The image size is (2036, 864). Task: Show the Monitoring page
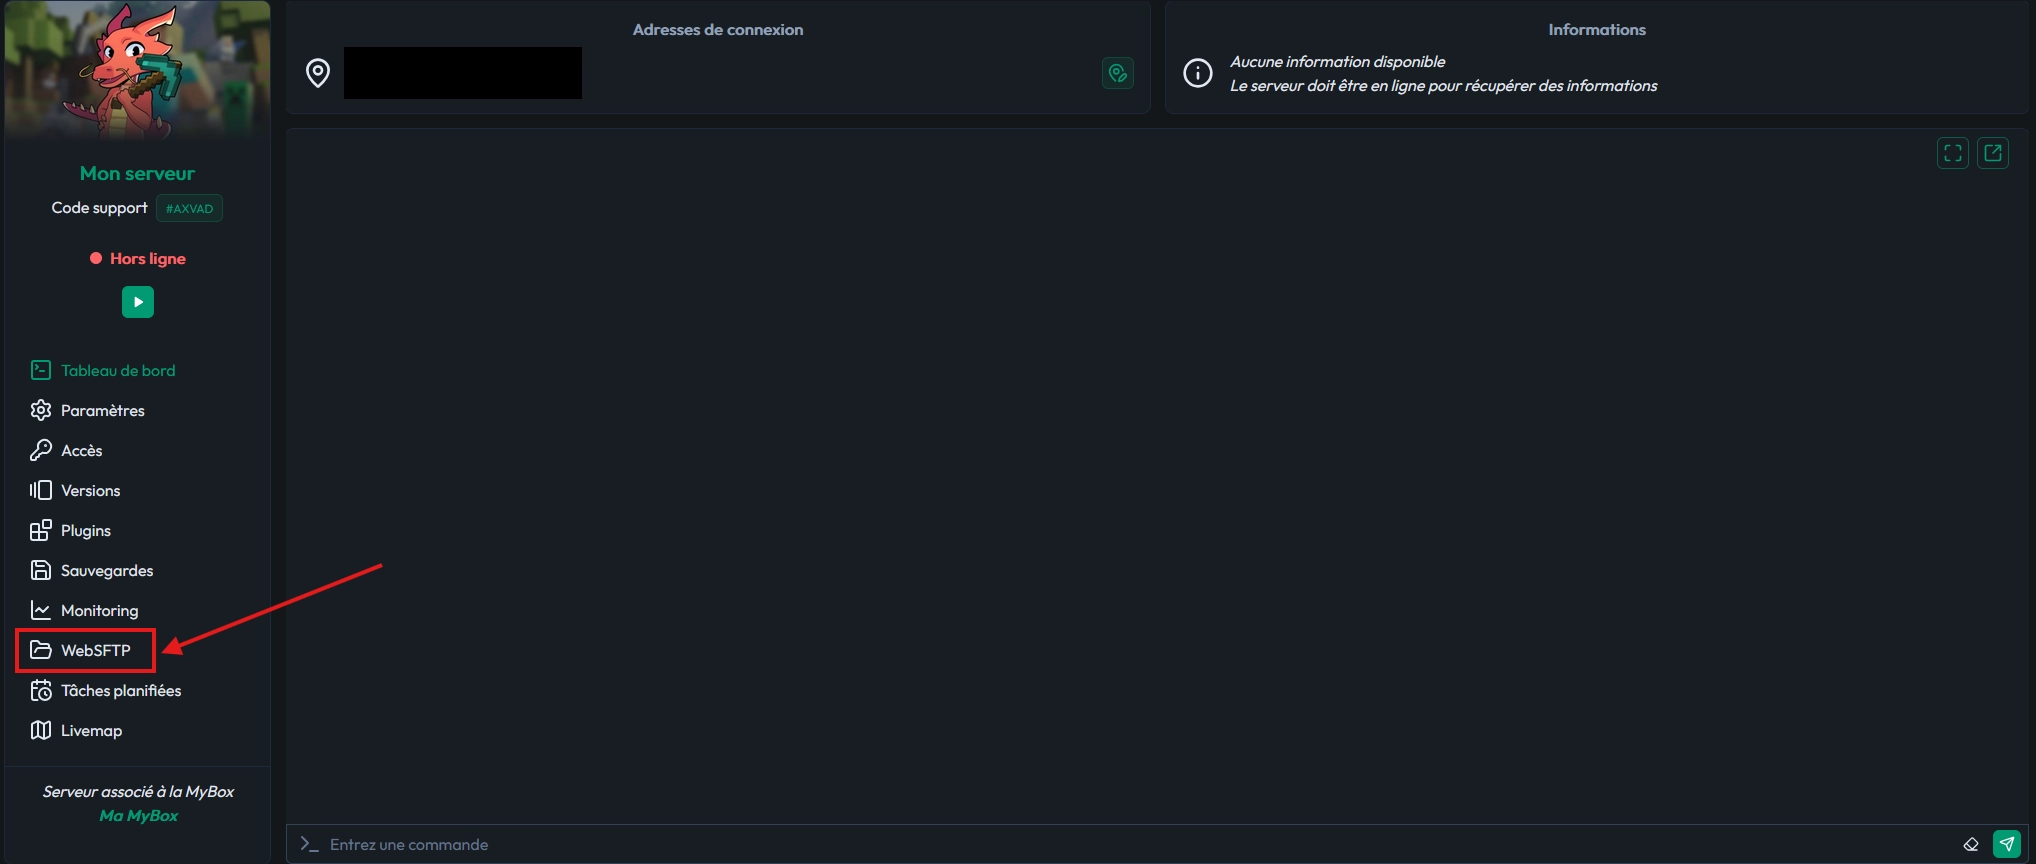pyautogui.click(x=99, y=610)
